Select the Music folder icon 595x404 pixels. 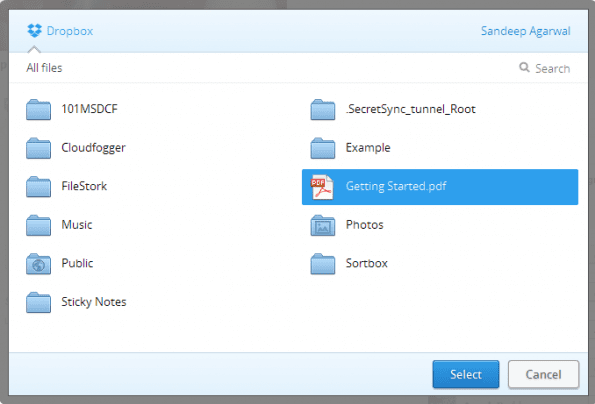(38, 225)
